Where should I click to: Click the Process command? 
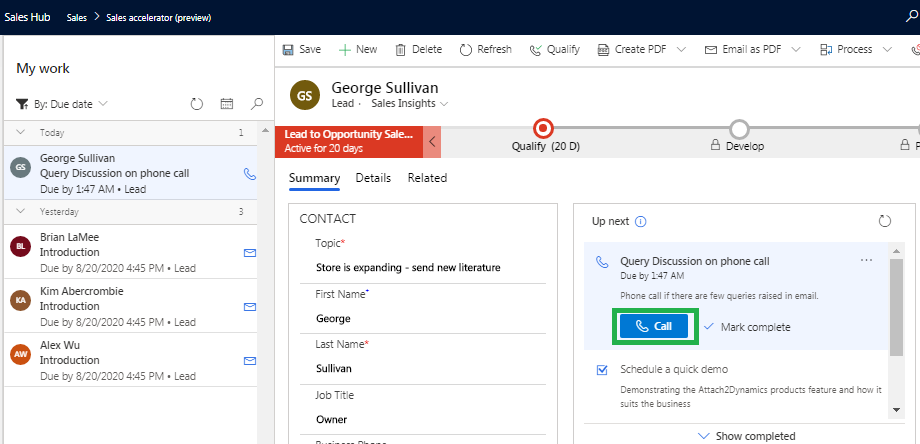pyautogui.click(x=846, y=49)
